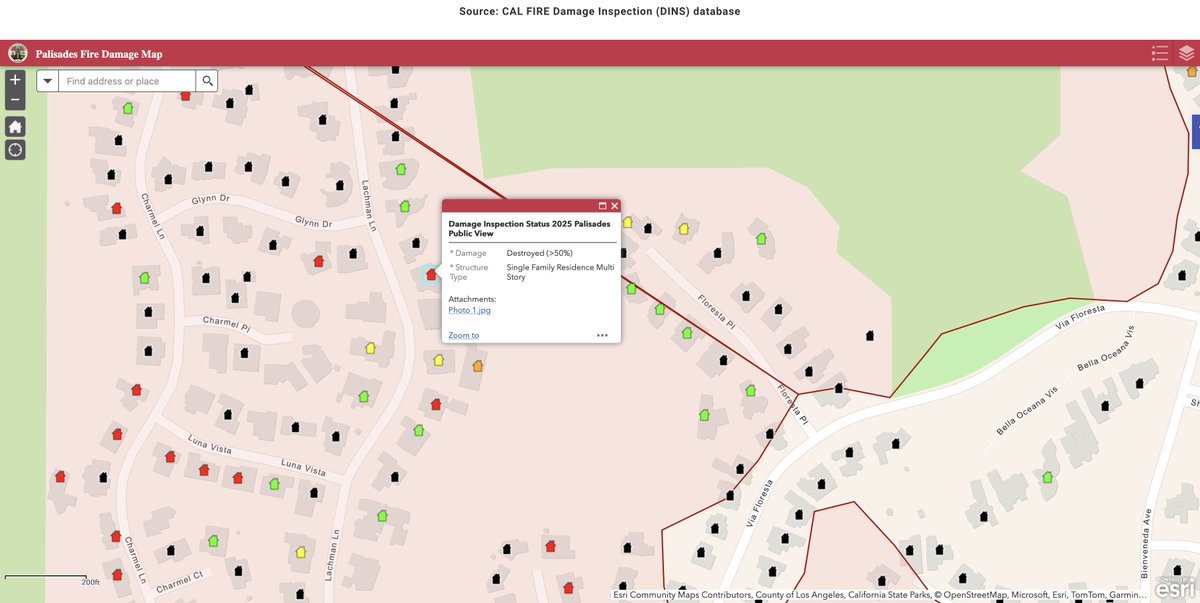This screenshot has height=603, width=1200.
Task: Open the Photo 1.jpg attachment link
Action: 470,310
